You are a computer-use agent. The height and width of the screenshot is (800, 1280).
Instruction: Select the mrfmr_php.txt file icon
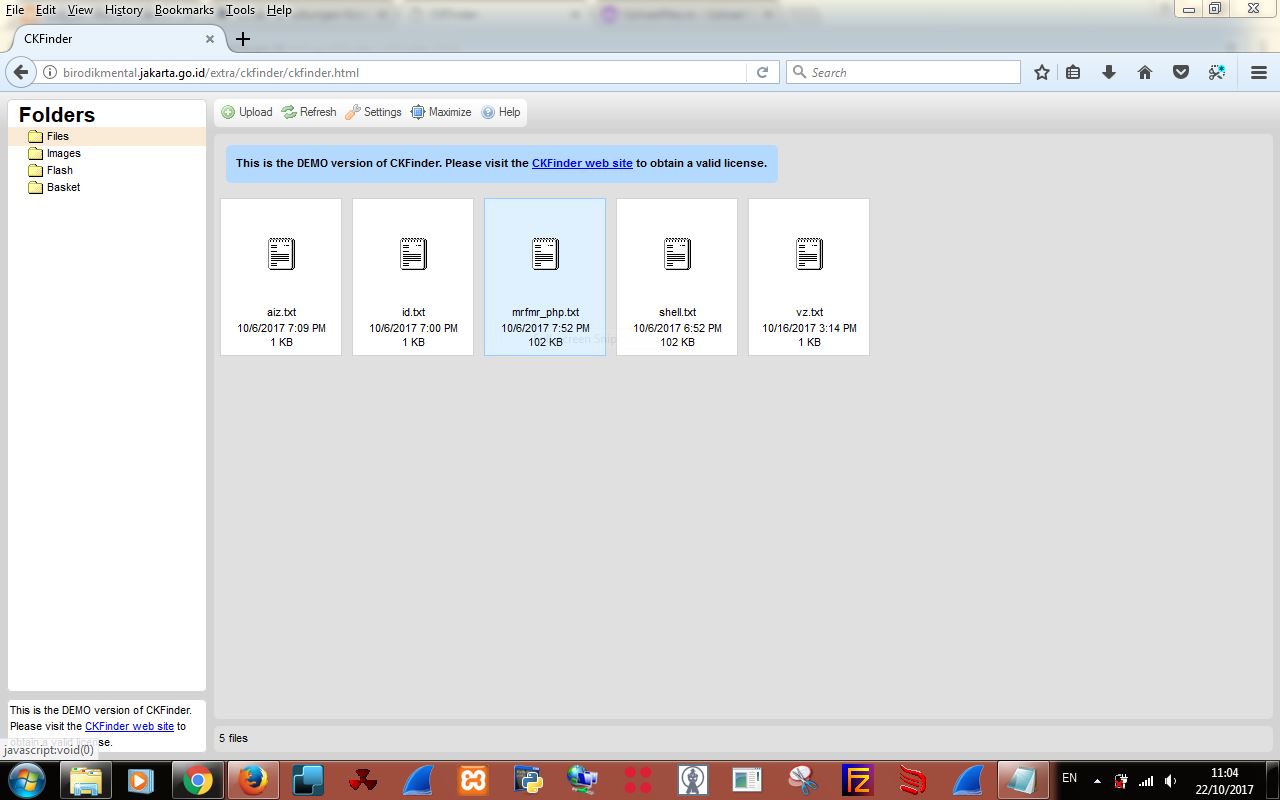(x=545, y=254)
